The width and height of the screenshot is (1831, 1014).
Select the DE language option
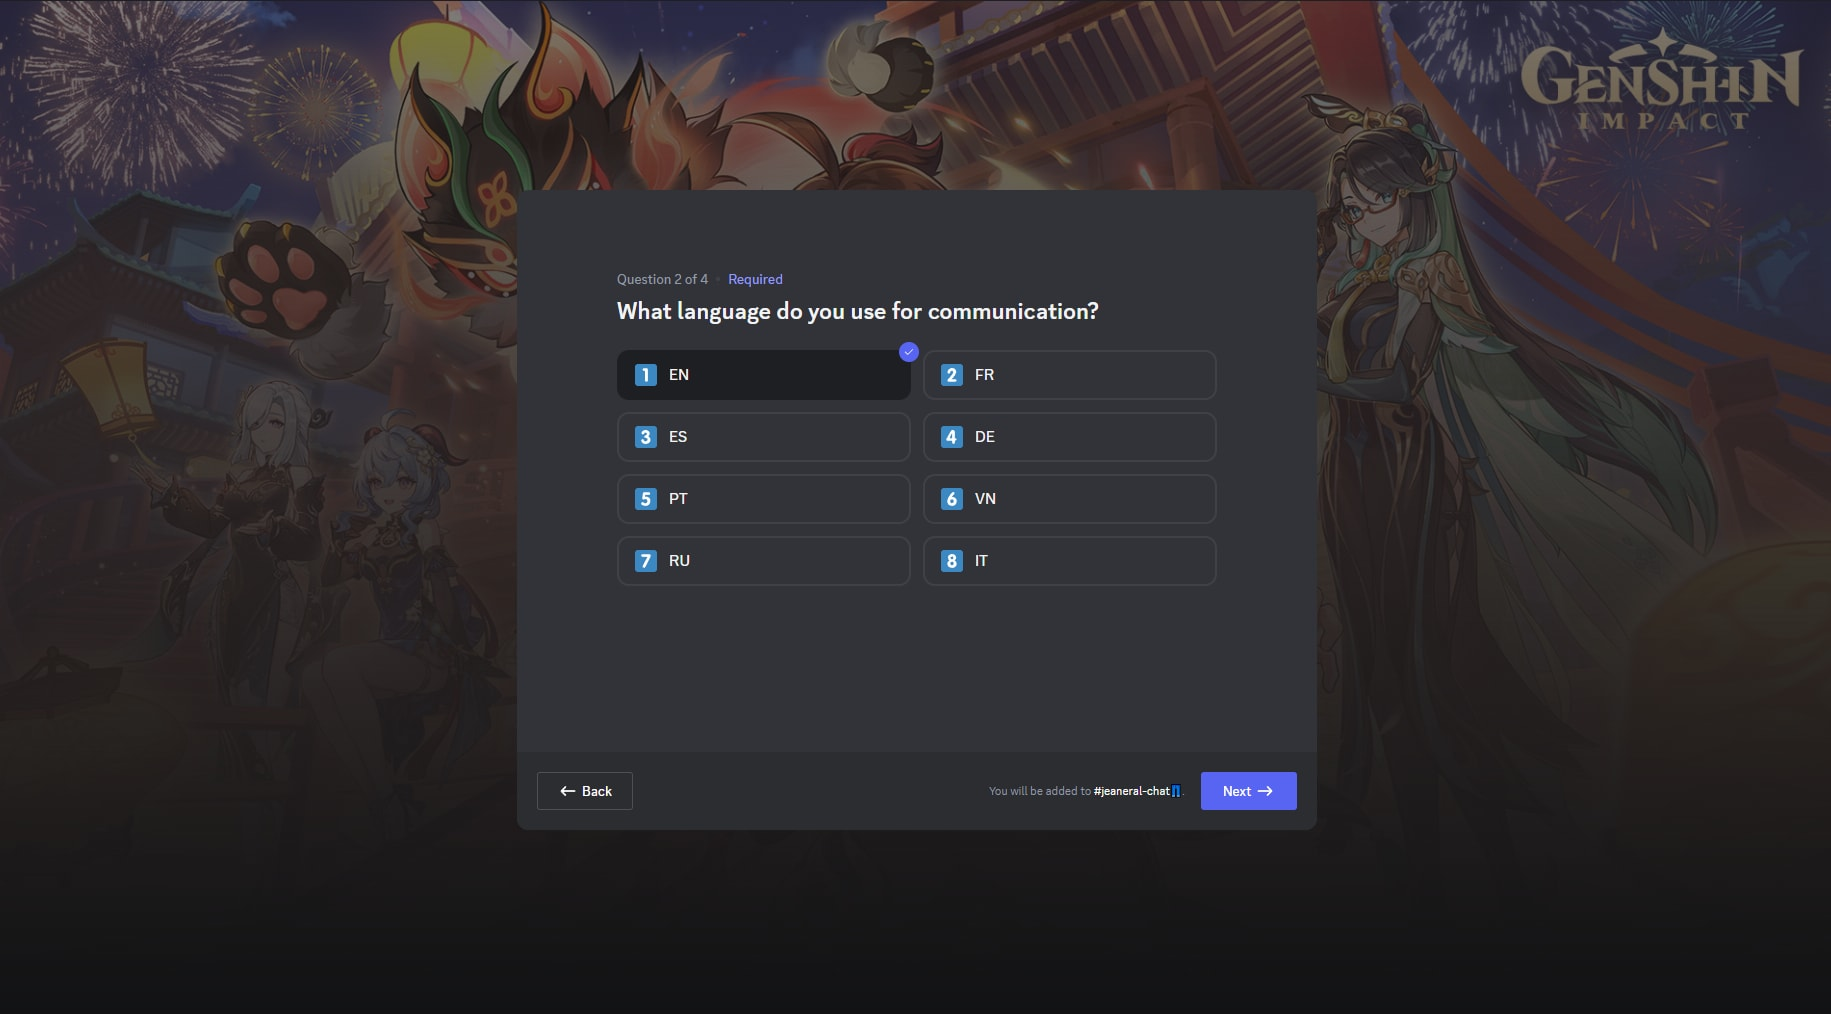click(1069, 437)
